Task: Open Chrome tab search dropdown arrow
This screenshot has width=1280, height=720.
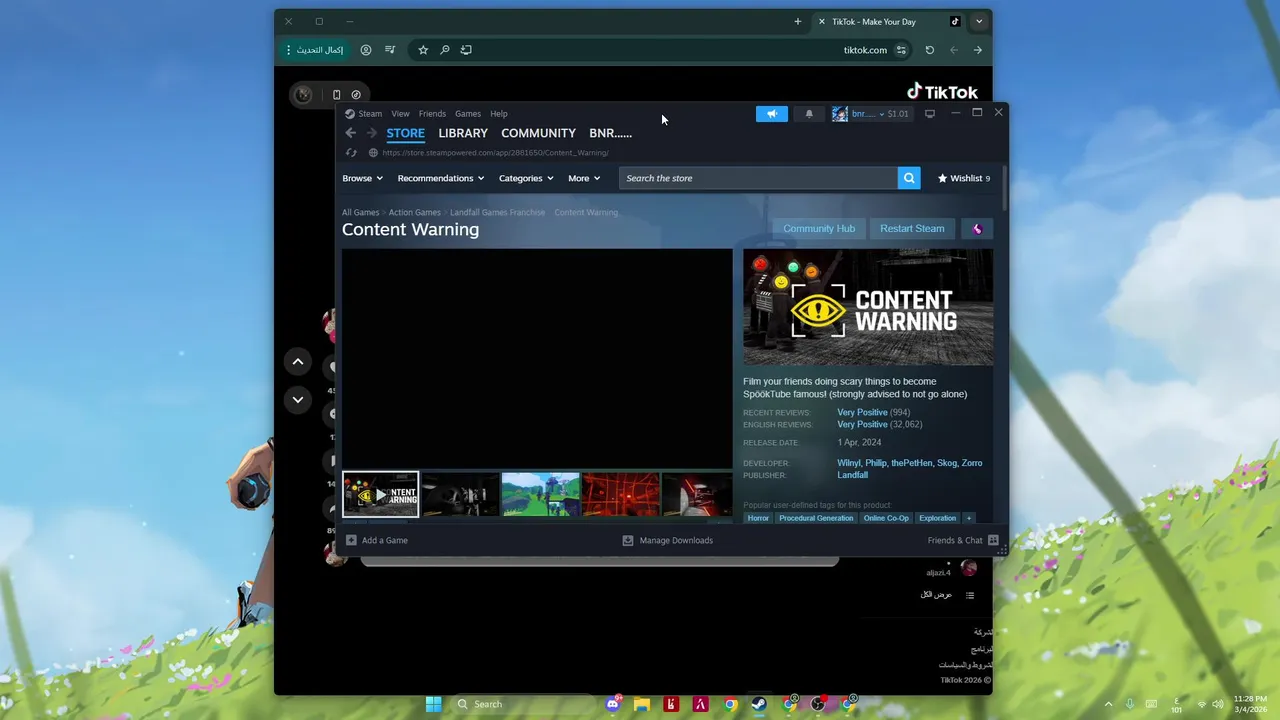Action: pos(979,22)
